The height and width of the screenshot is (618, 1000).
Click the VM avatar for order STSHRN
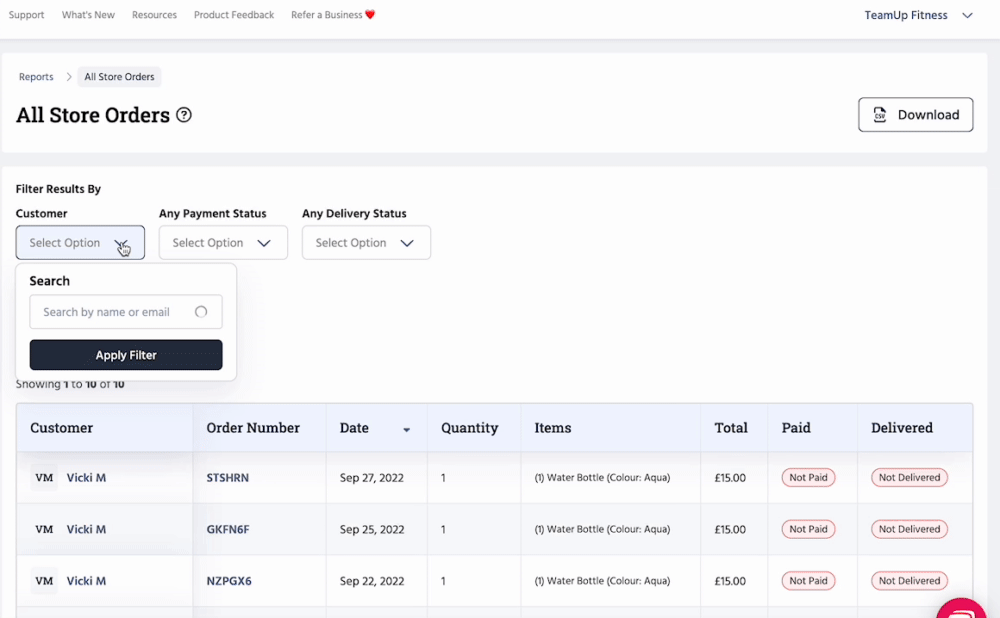click(44, 478)
